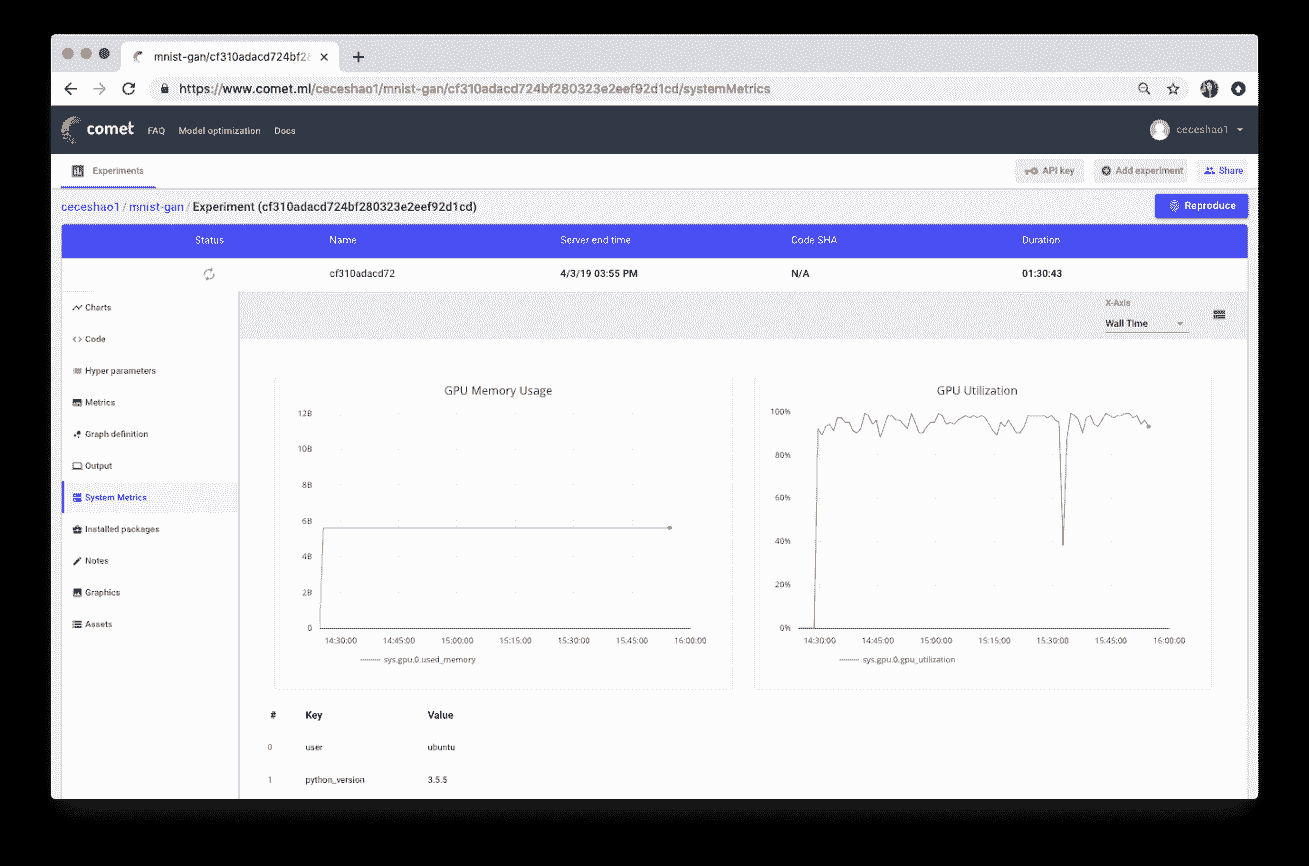Click the value 3.5.5 in the table

point(437,779)
